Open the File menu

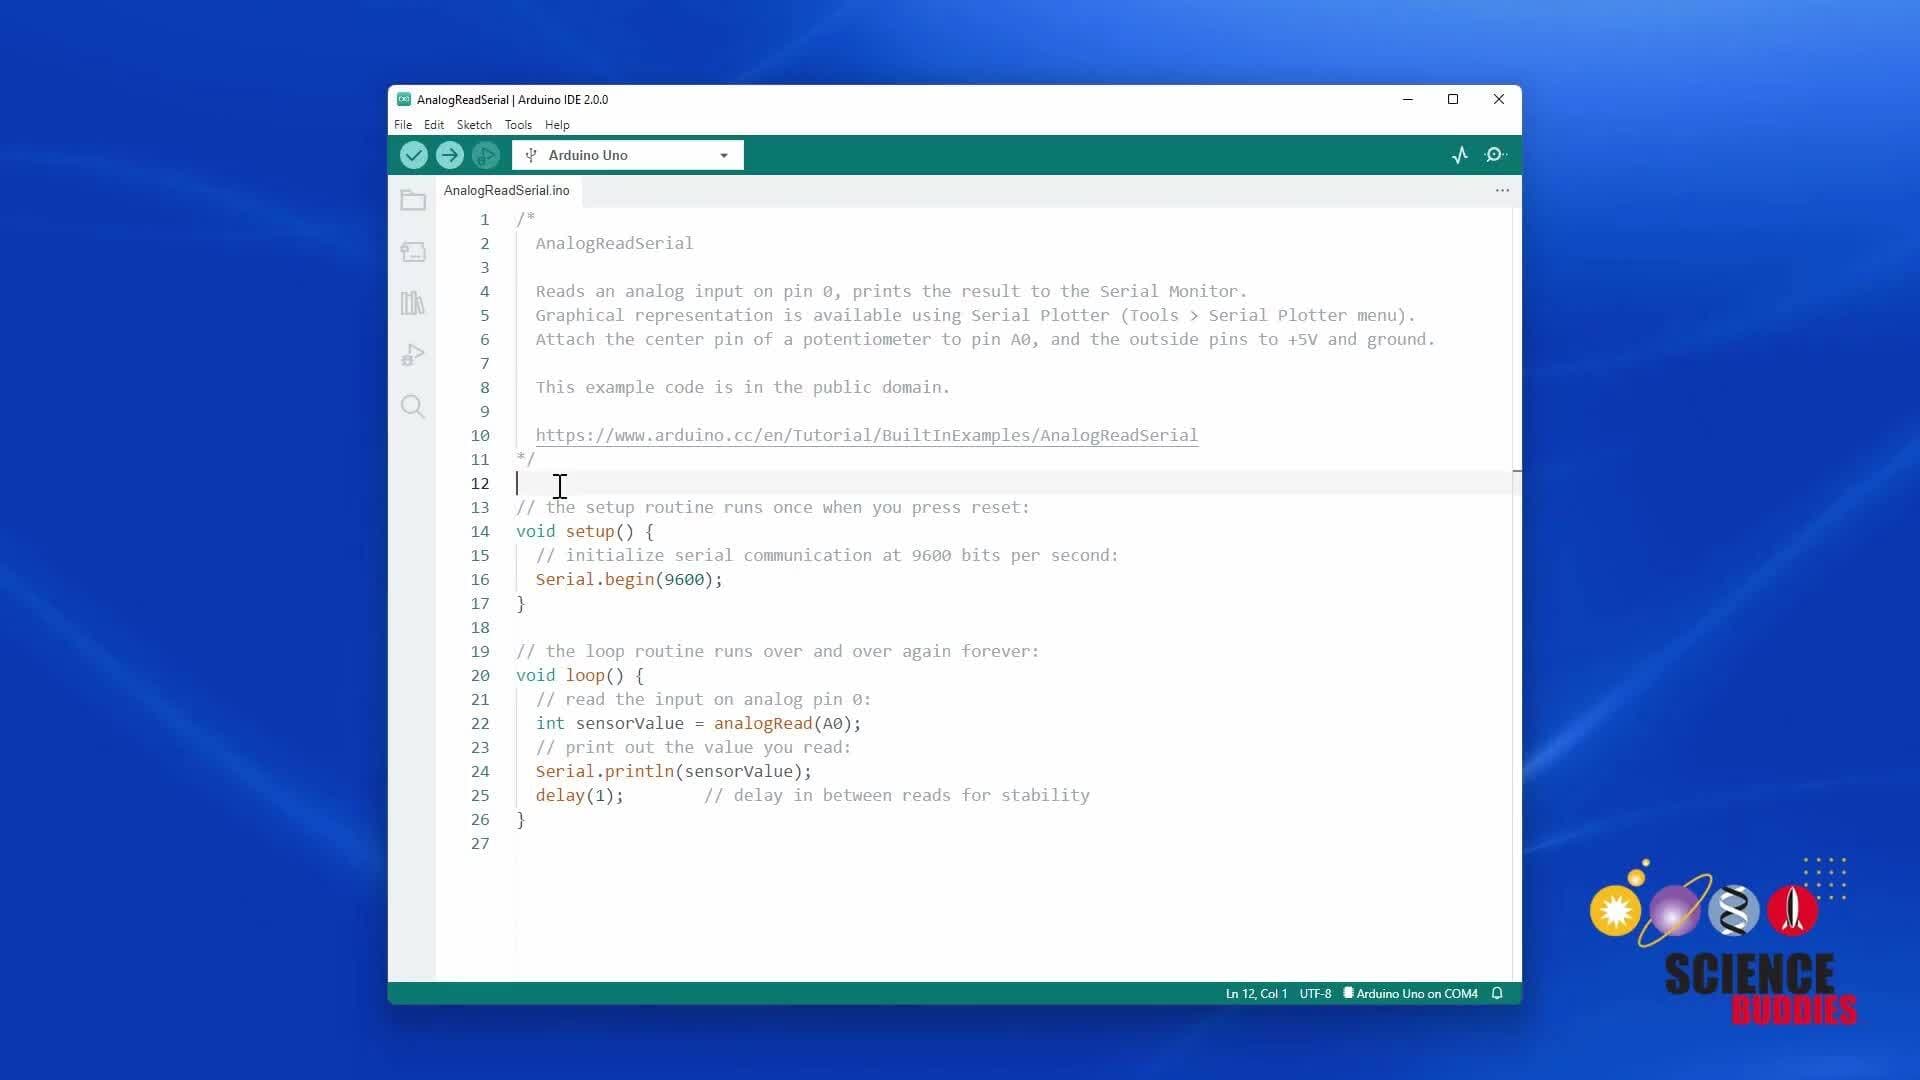coord(403,125)
